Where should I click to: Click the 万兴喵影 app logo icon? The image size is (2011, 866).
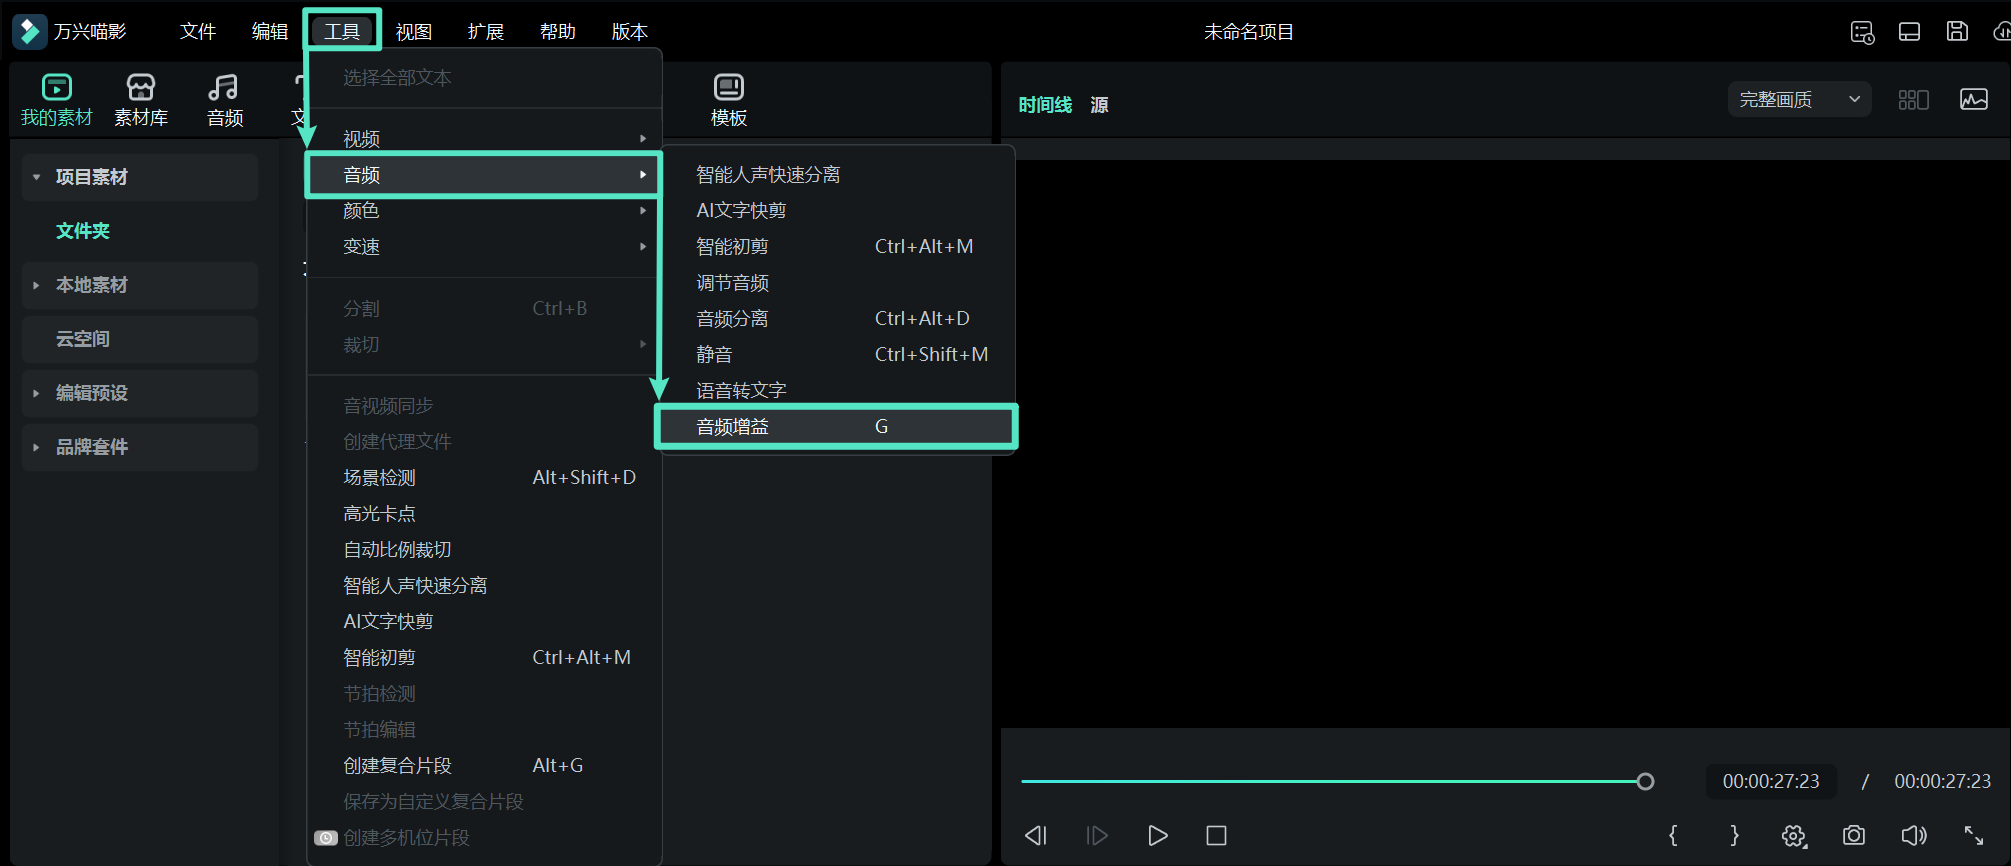29,31
